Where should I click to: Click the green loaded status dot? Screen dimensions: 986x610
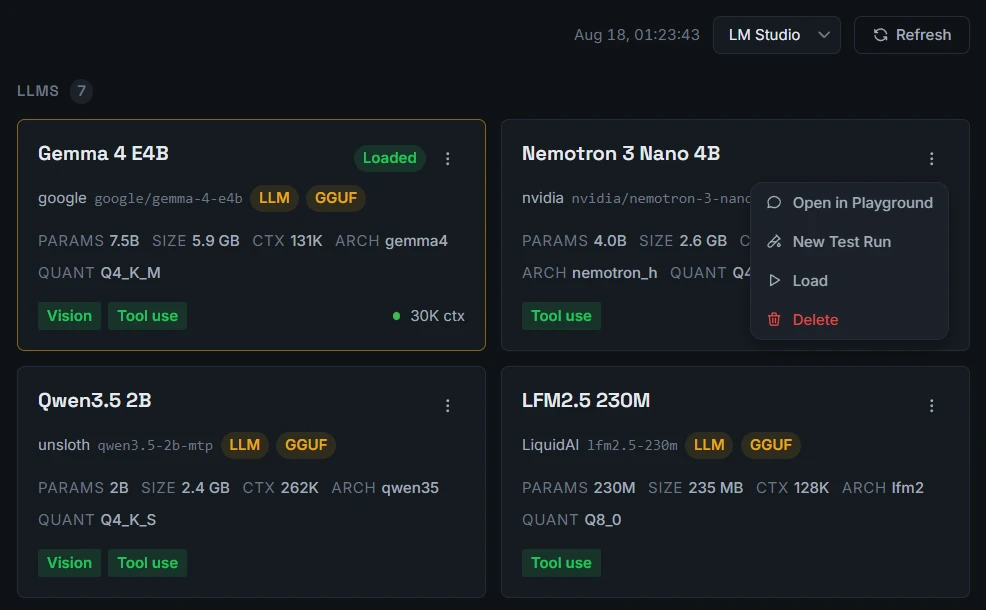(x=396, y=316)
